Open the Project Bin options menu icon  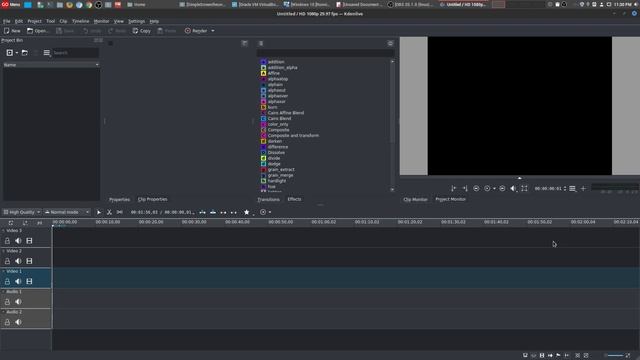(47, 53)
